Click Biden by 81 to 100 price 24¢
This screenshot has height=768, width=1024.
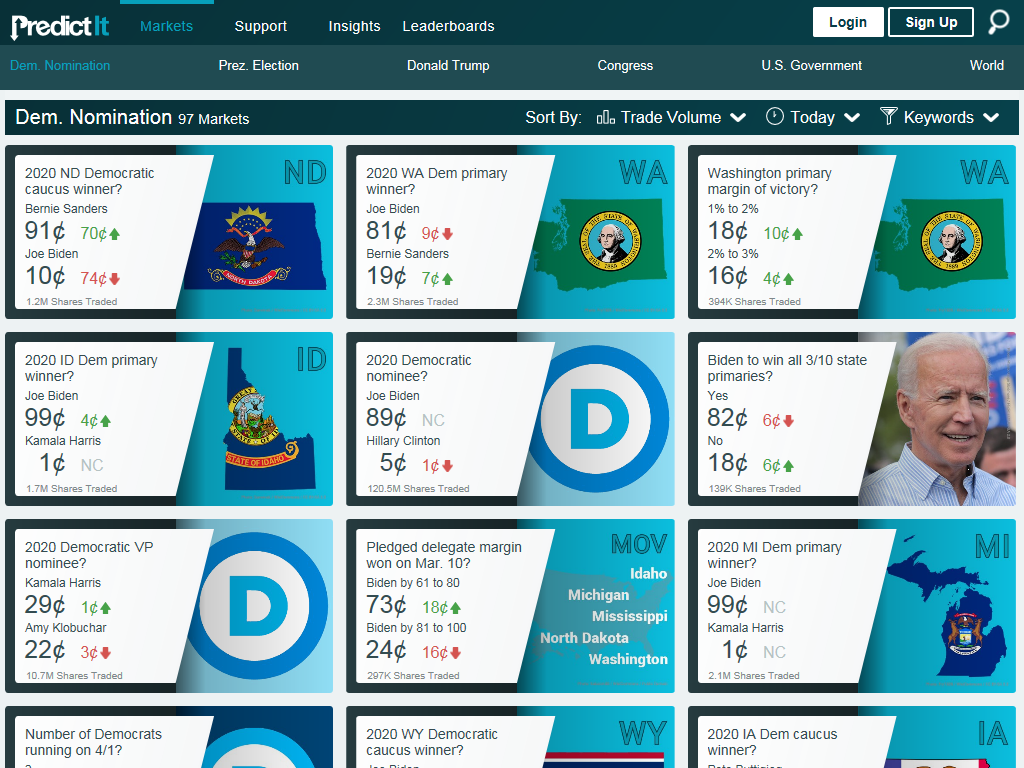pyautogui.click(x=386, y=650)
